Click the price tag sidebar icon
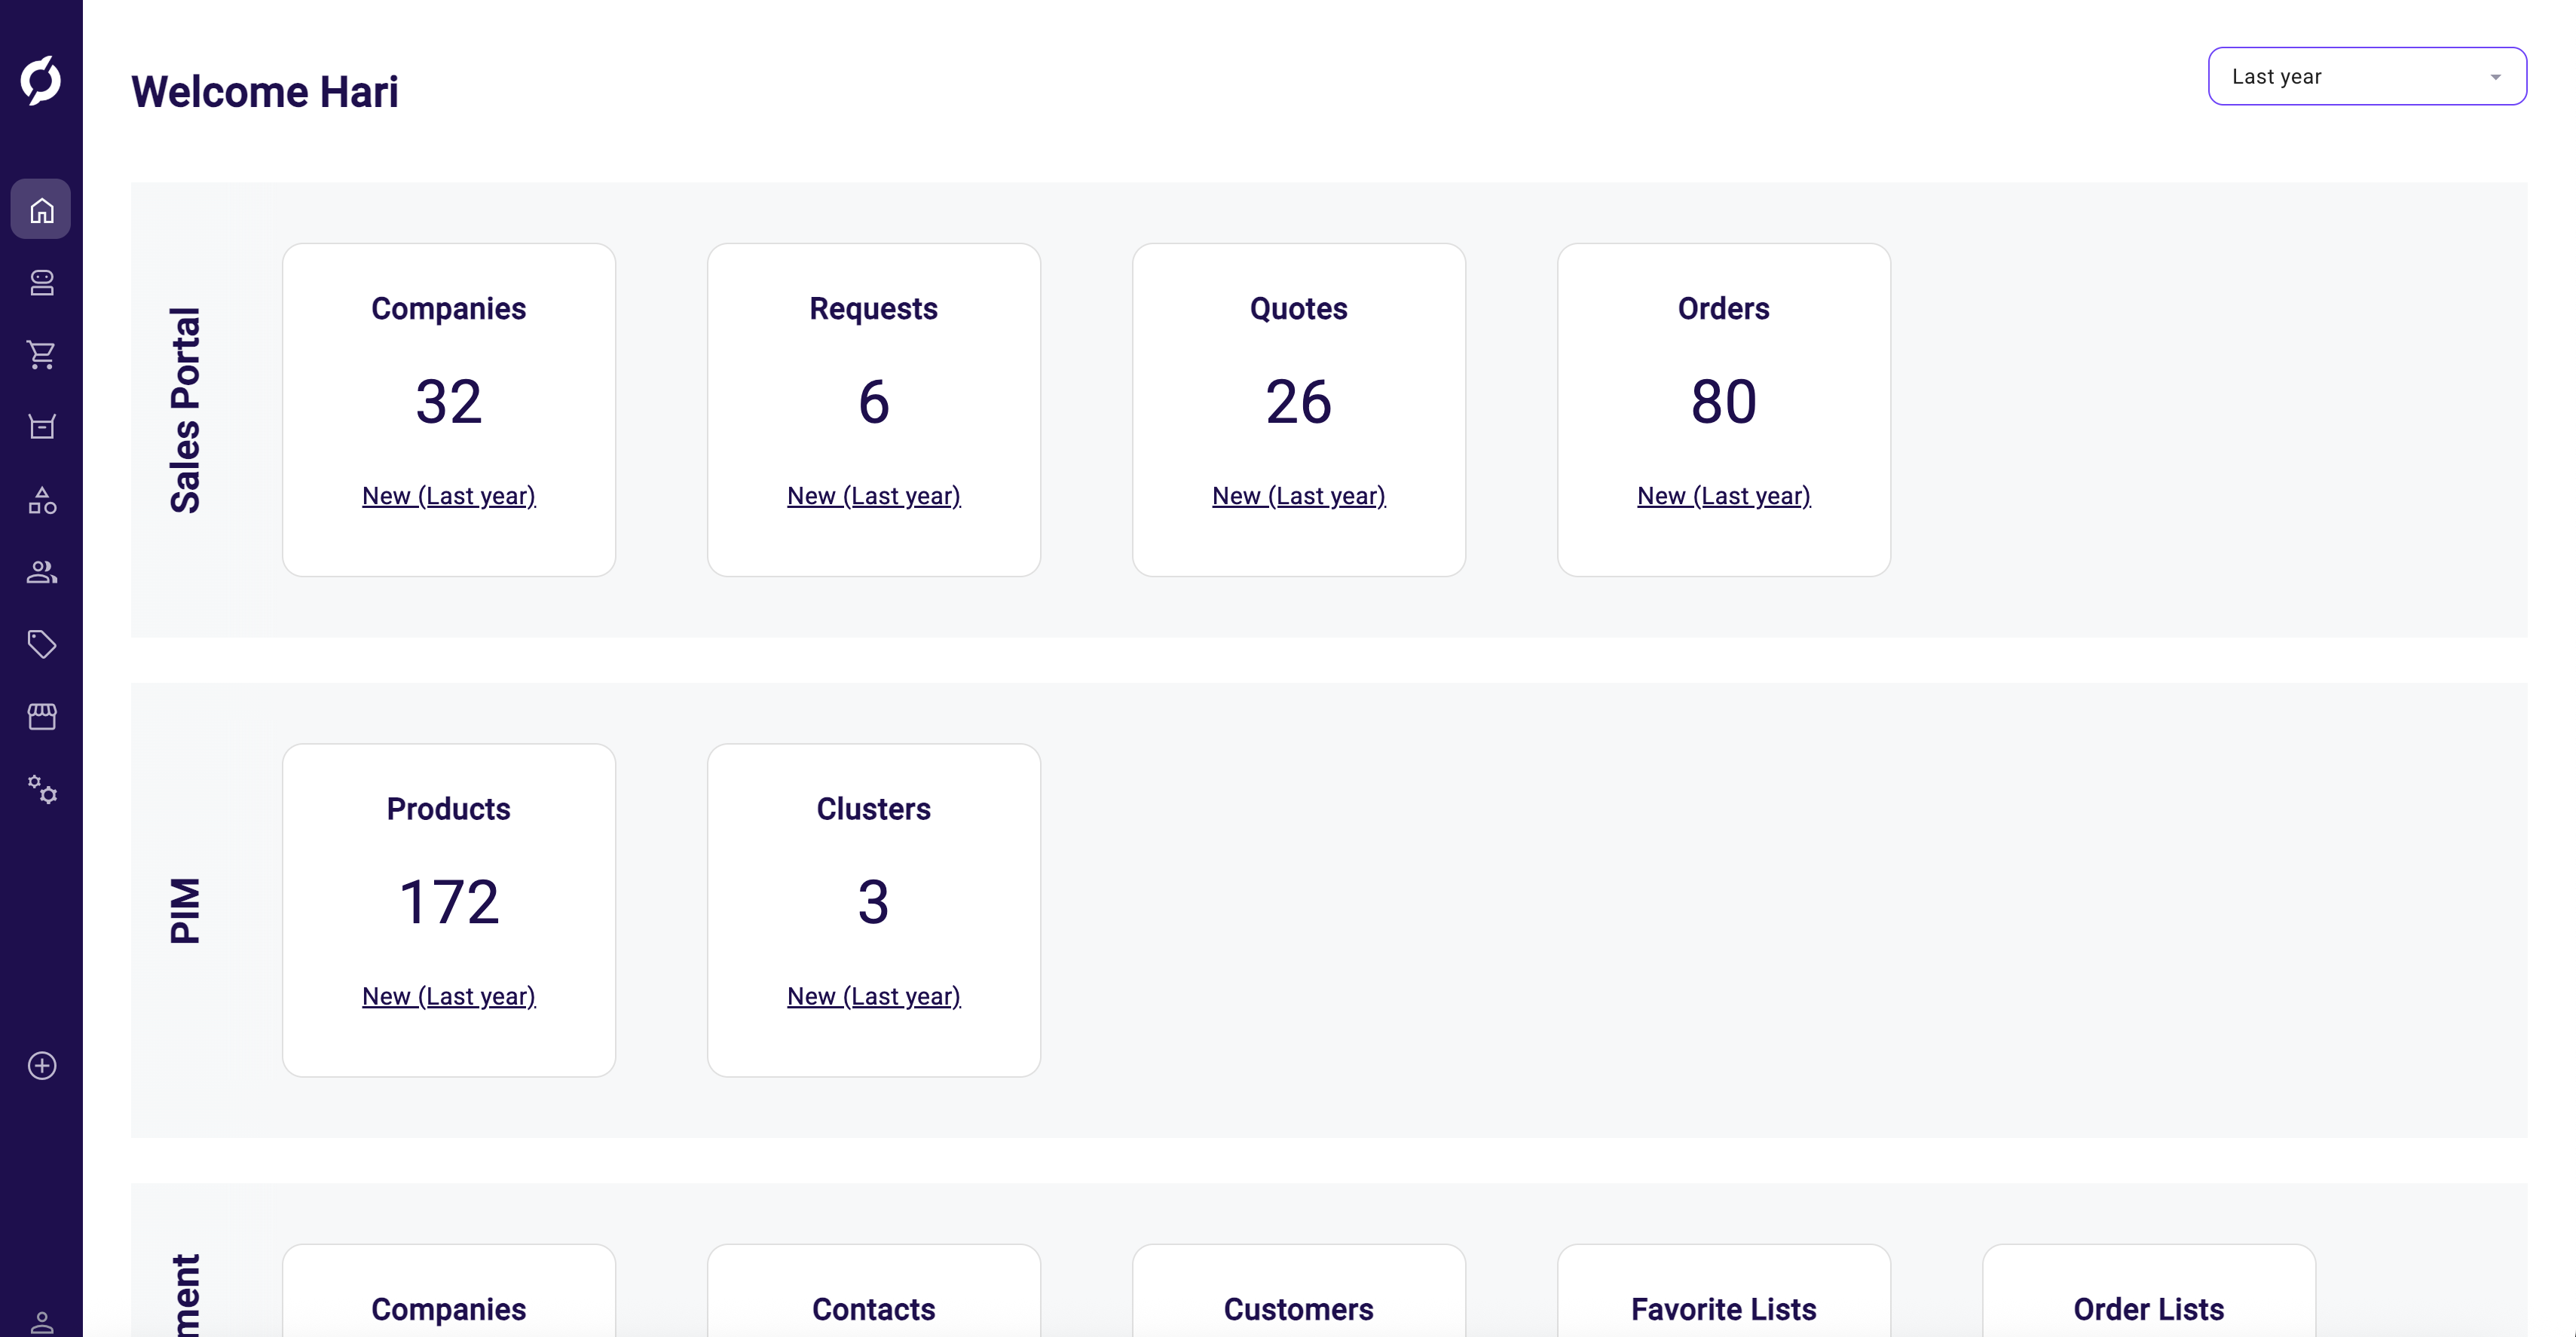 pyautogui.click(x=41, y=644)
